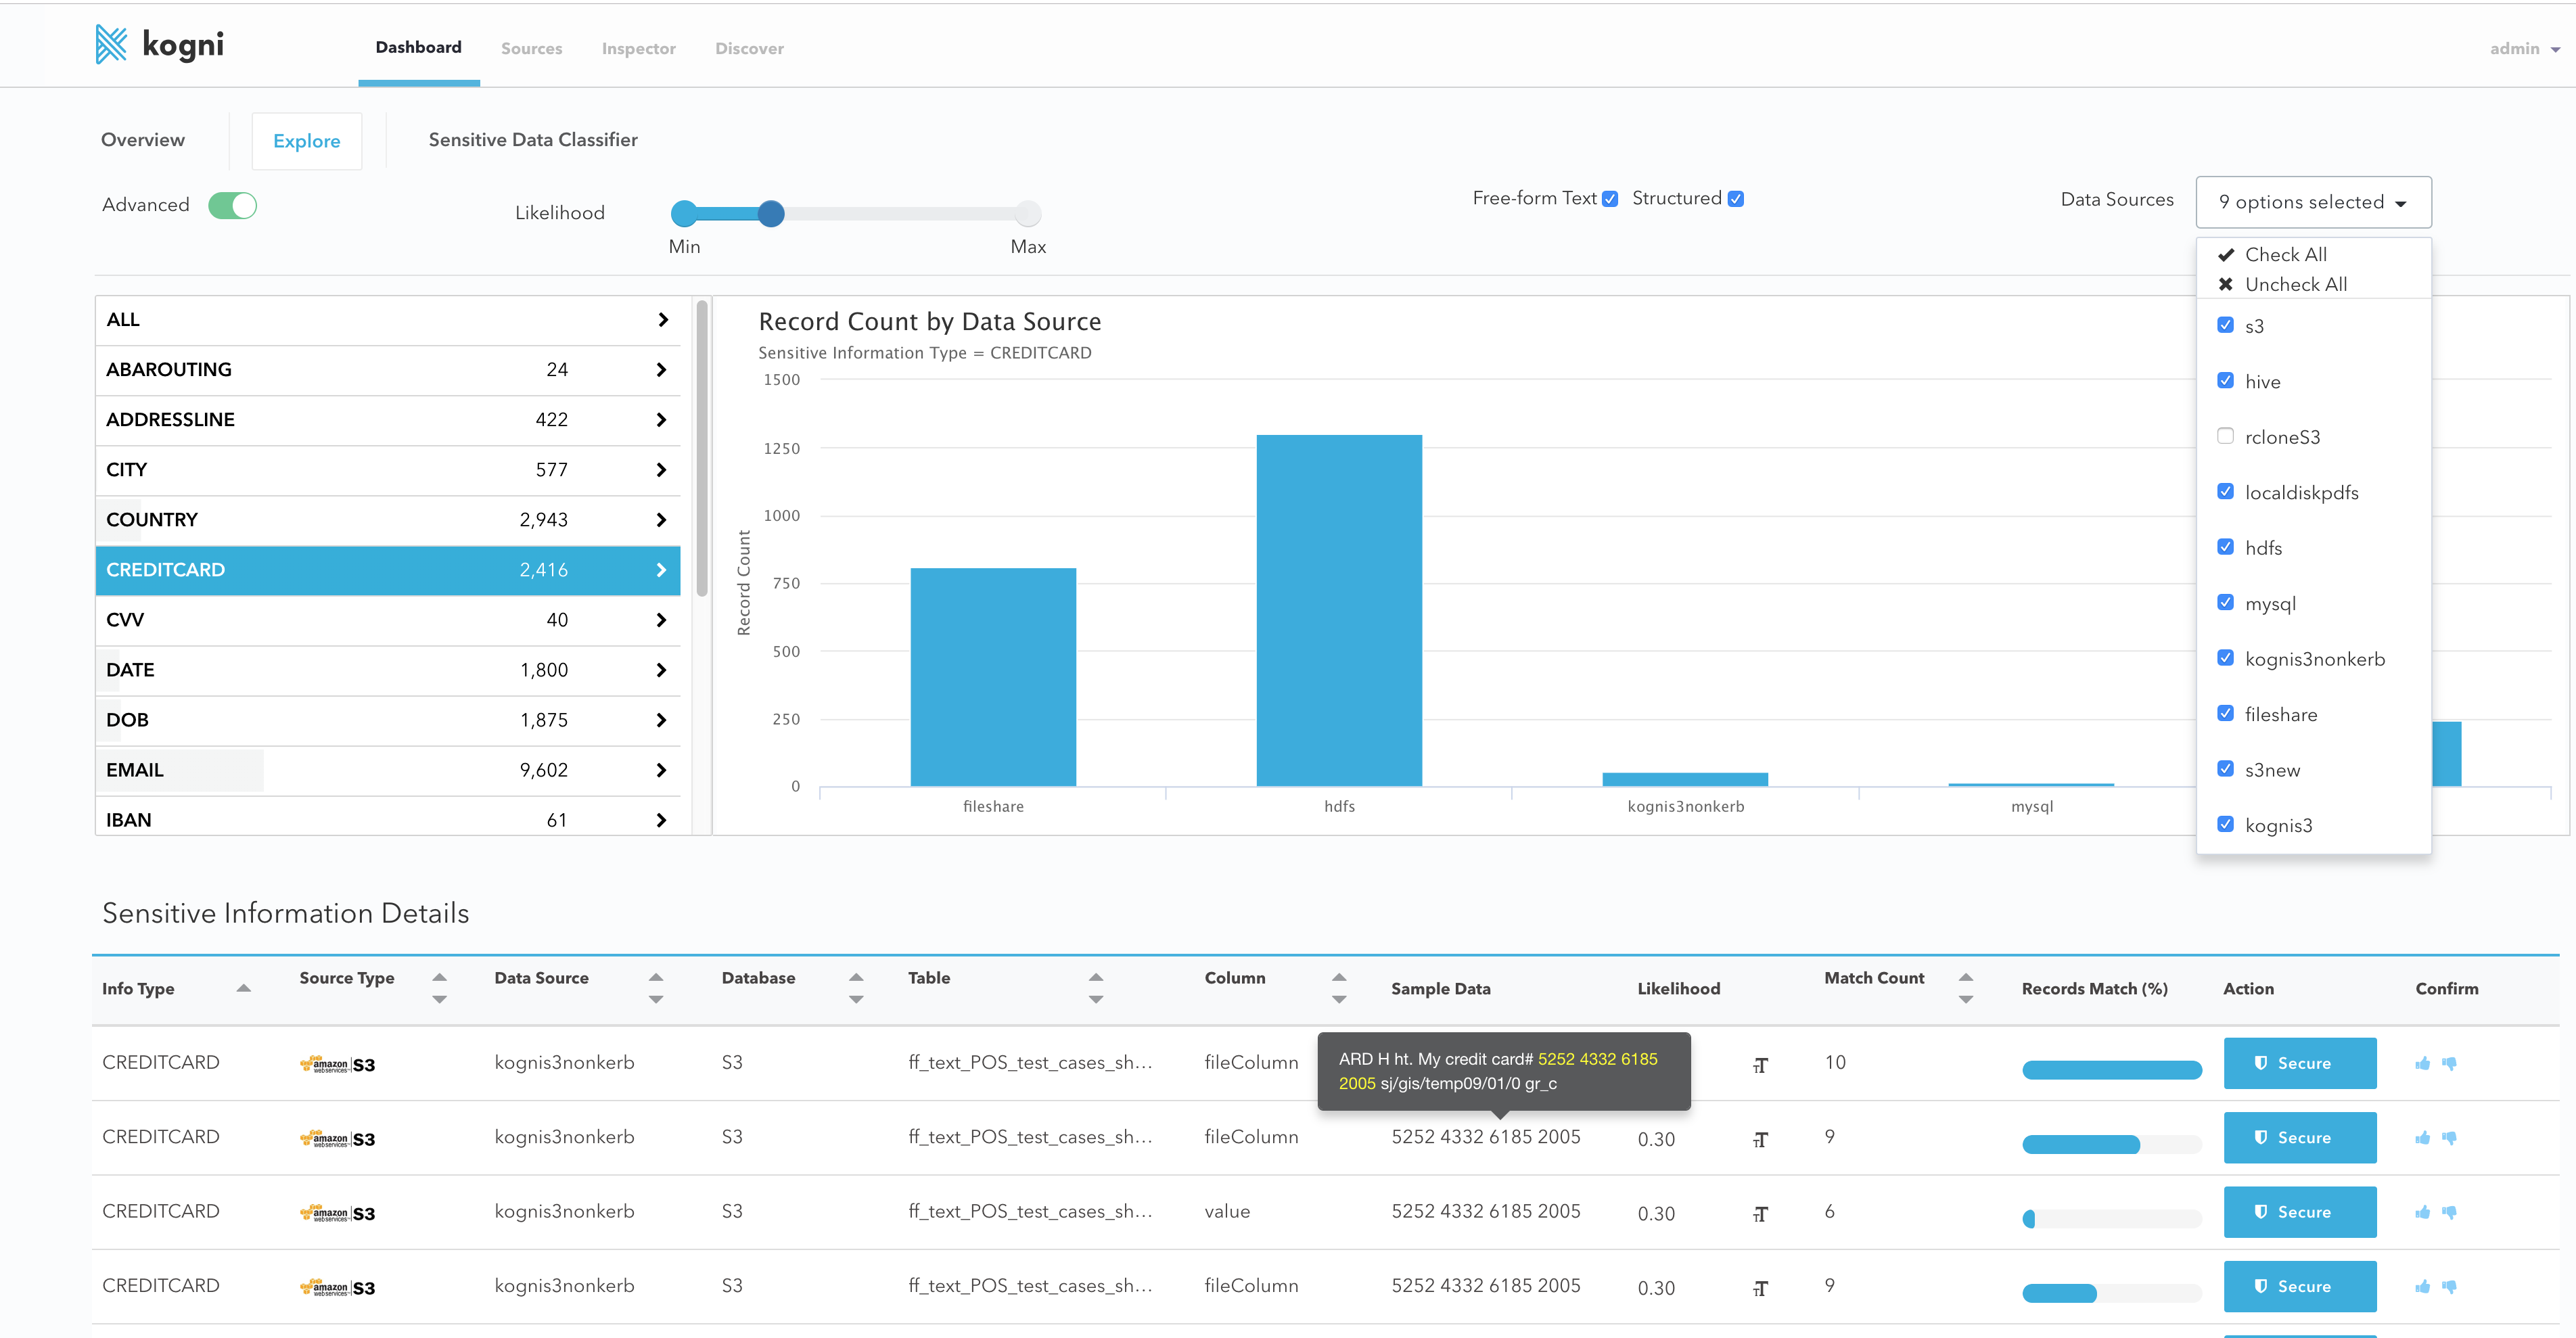Screen dimensions: 2576x1338
Task: Click the hdfs bar in the chart
Action: 1338,610
